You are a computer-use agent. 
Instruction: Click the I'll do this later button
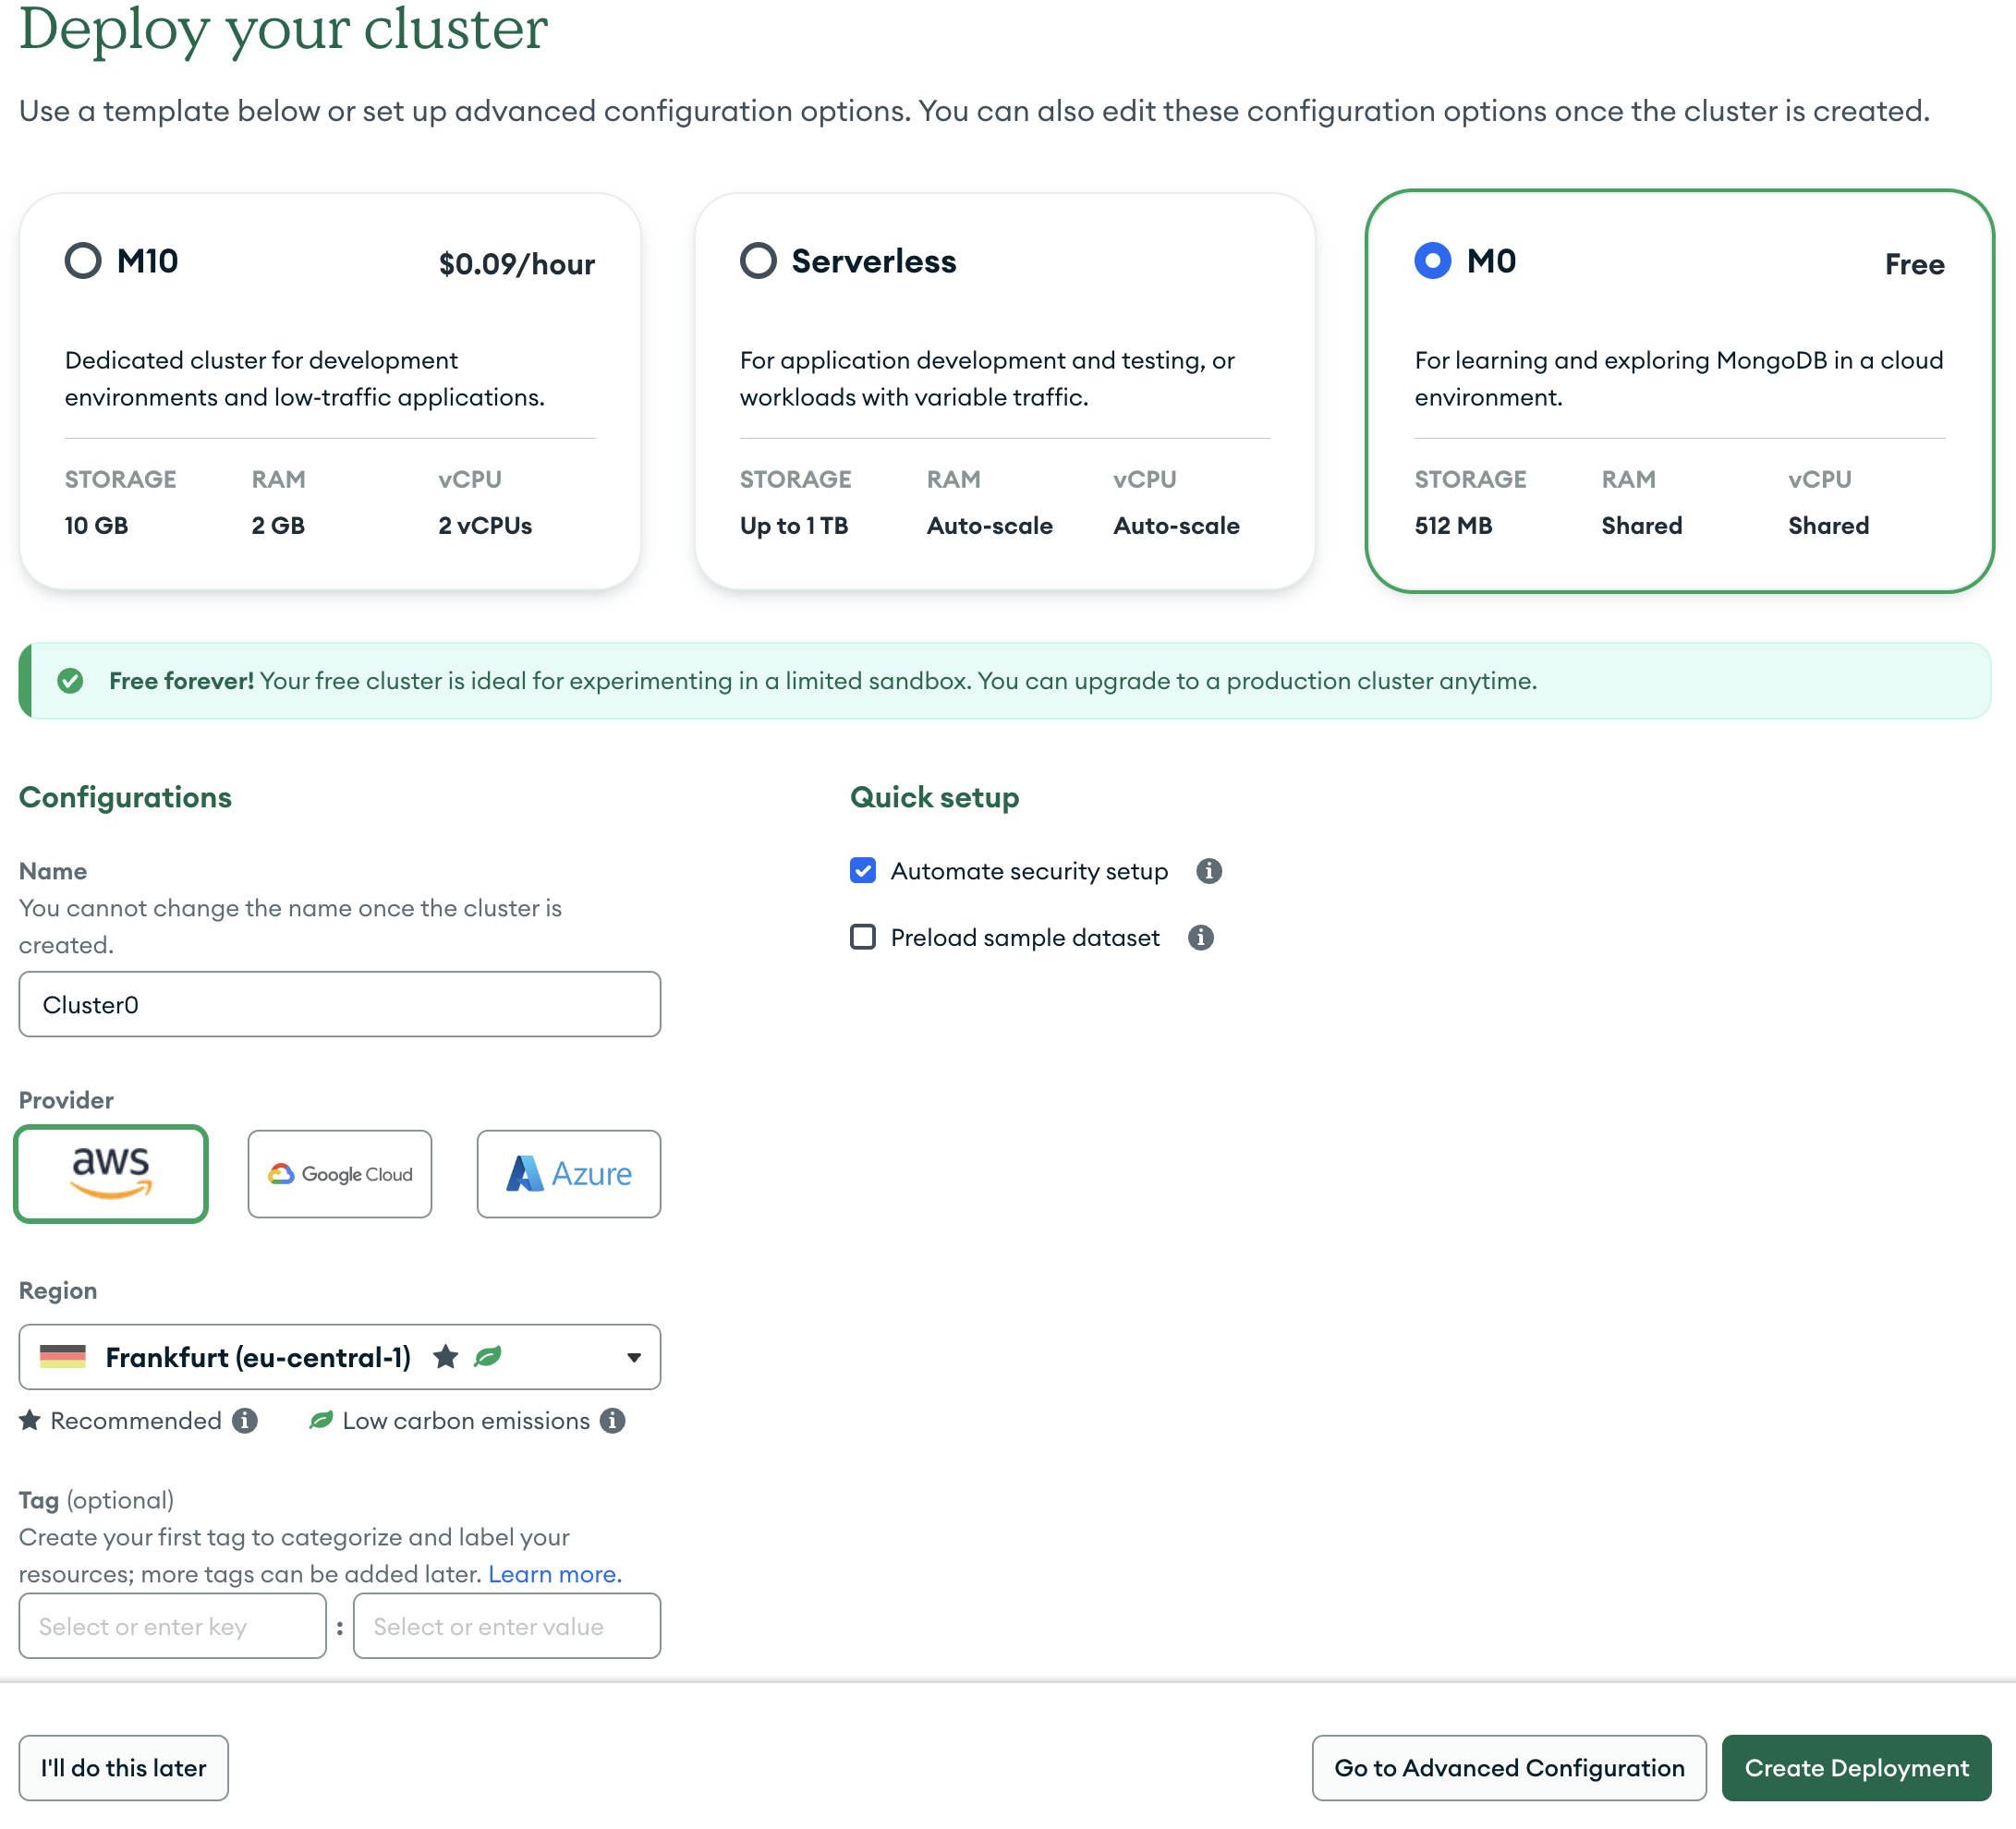[123, 1768]
